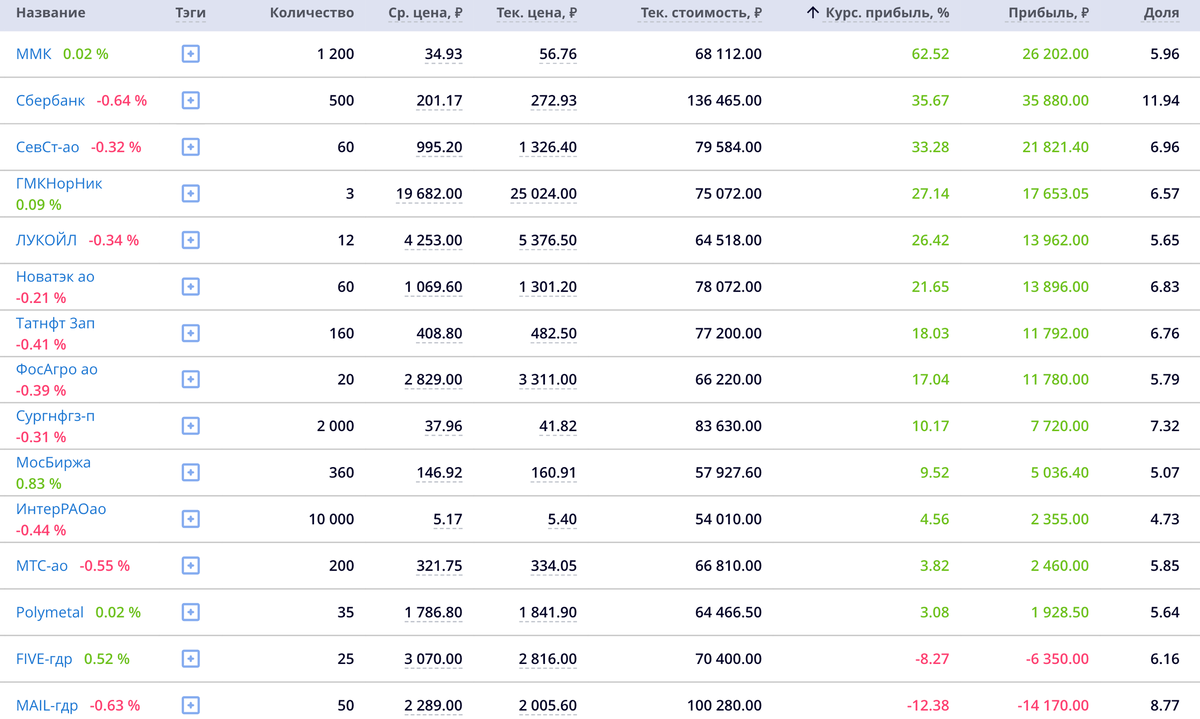Click the Количество column header

pyautogui.click(x=312, y=14)
